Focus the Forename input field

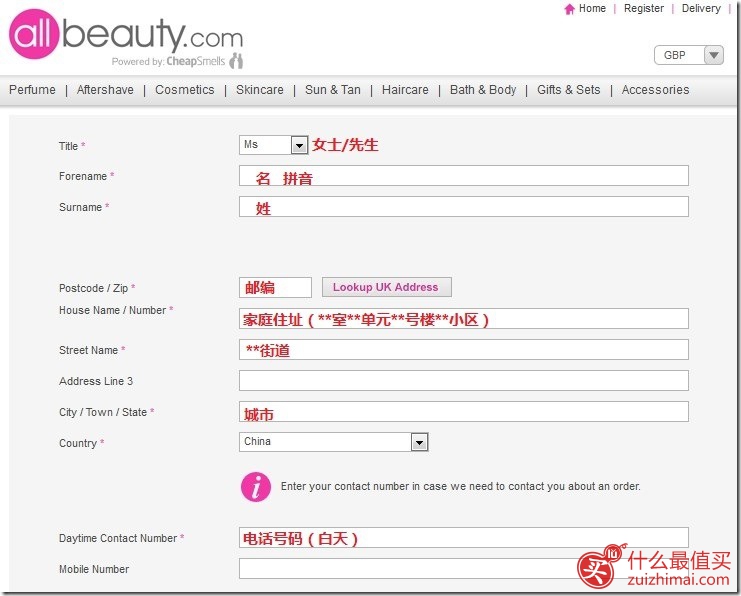pyautogui.click(x=464, y=176)
